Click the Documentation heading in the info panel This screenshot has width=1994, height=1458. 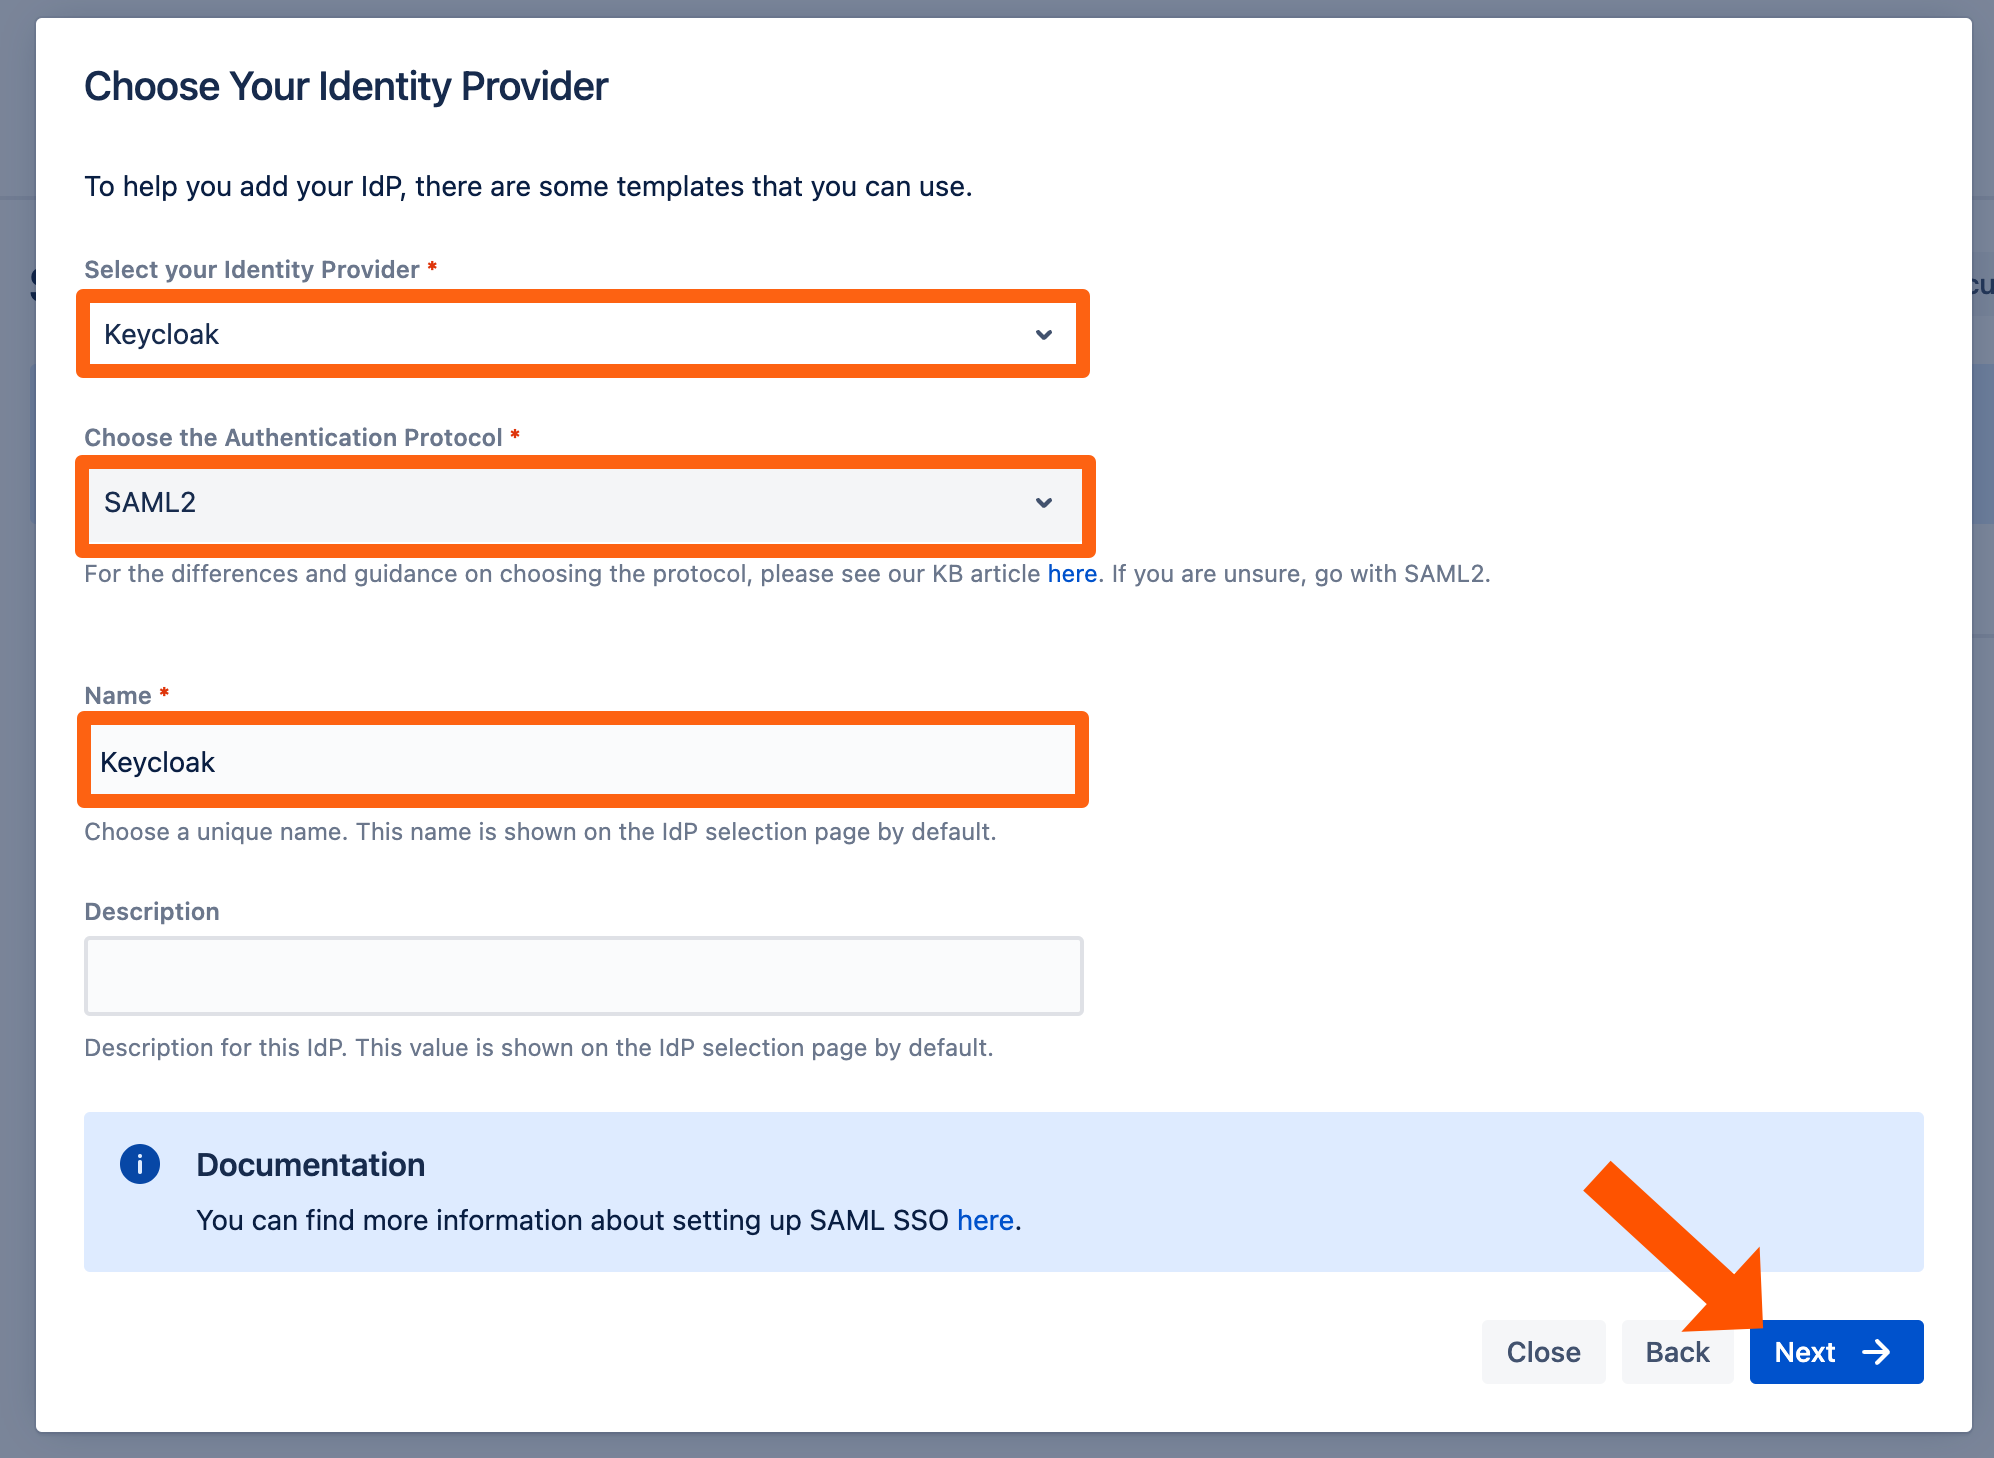310,1164
